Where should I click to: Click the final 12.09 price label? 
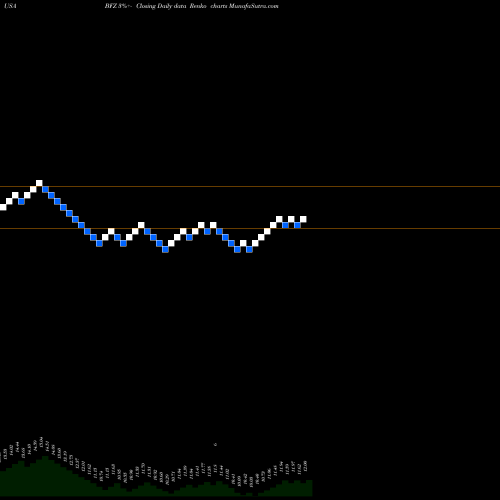pos(305,466)
